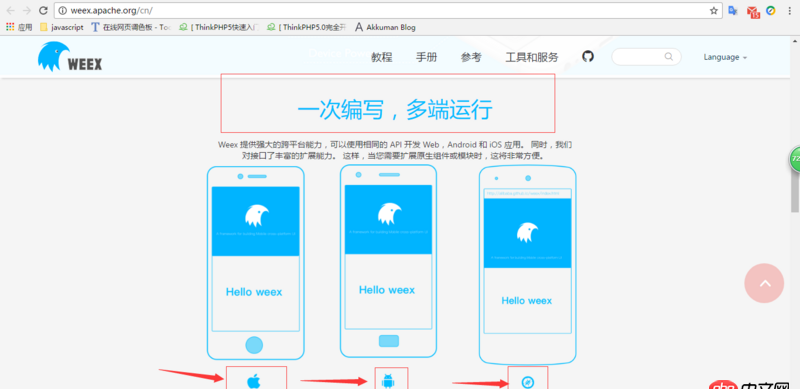Click the site info icon in address bar
The height and width of the screenshot is (389, 800).
pos(63,10)
